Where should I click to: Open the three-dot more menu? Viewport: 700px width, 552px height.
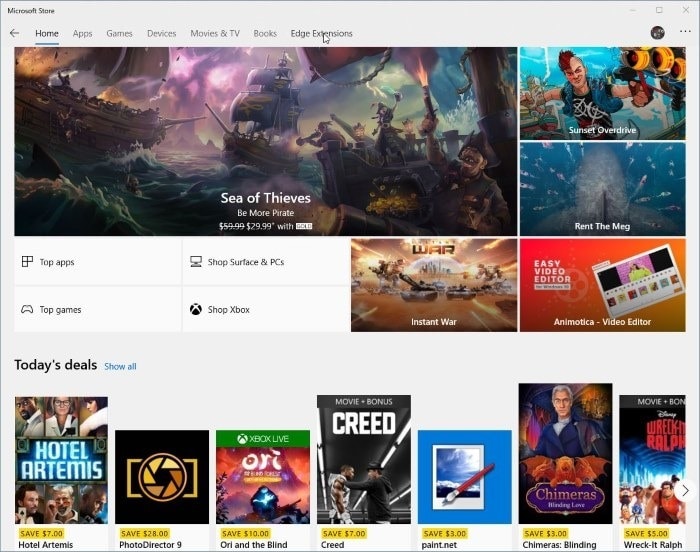(x=685, y=31)
